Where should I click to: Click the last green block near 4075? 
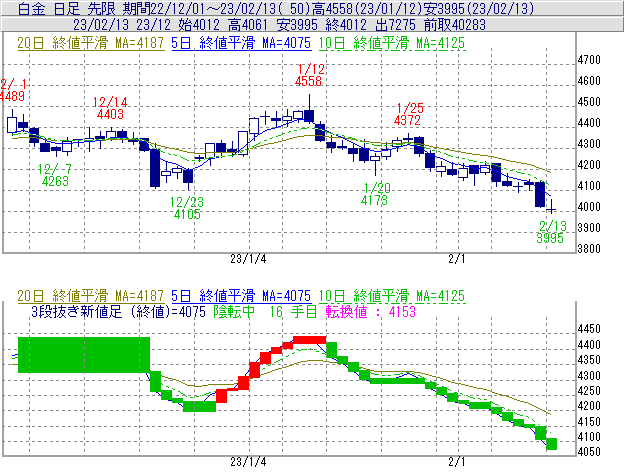point(552,444)
